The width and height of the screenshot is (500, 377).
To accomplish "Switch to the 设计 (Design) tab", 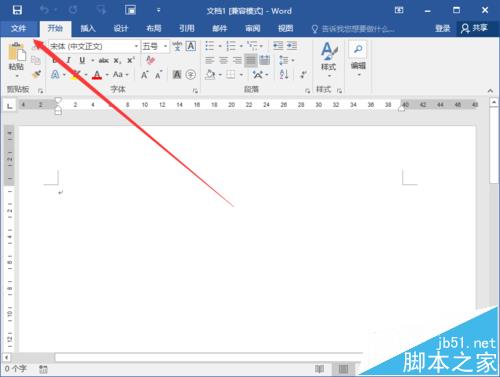I will point(121,28).
